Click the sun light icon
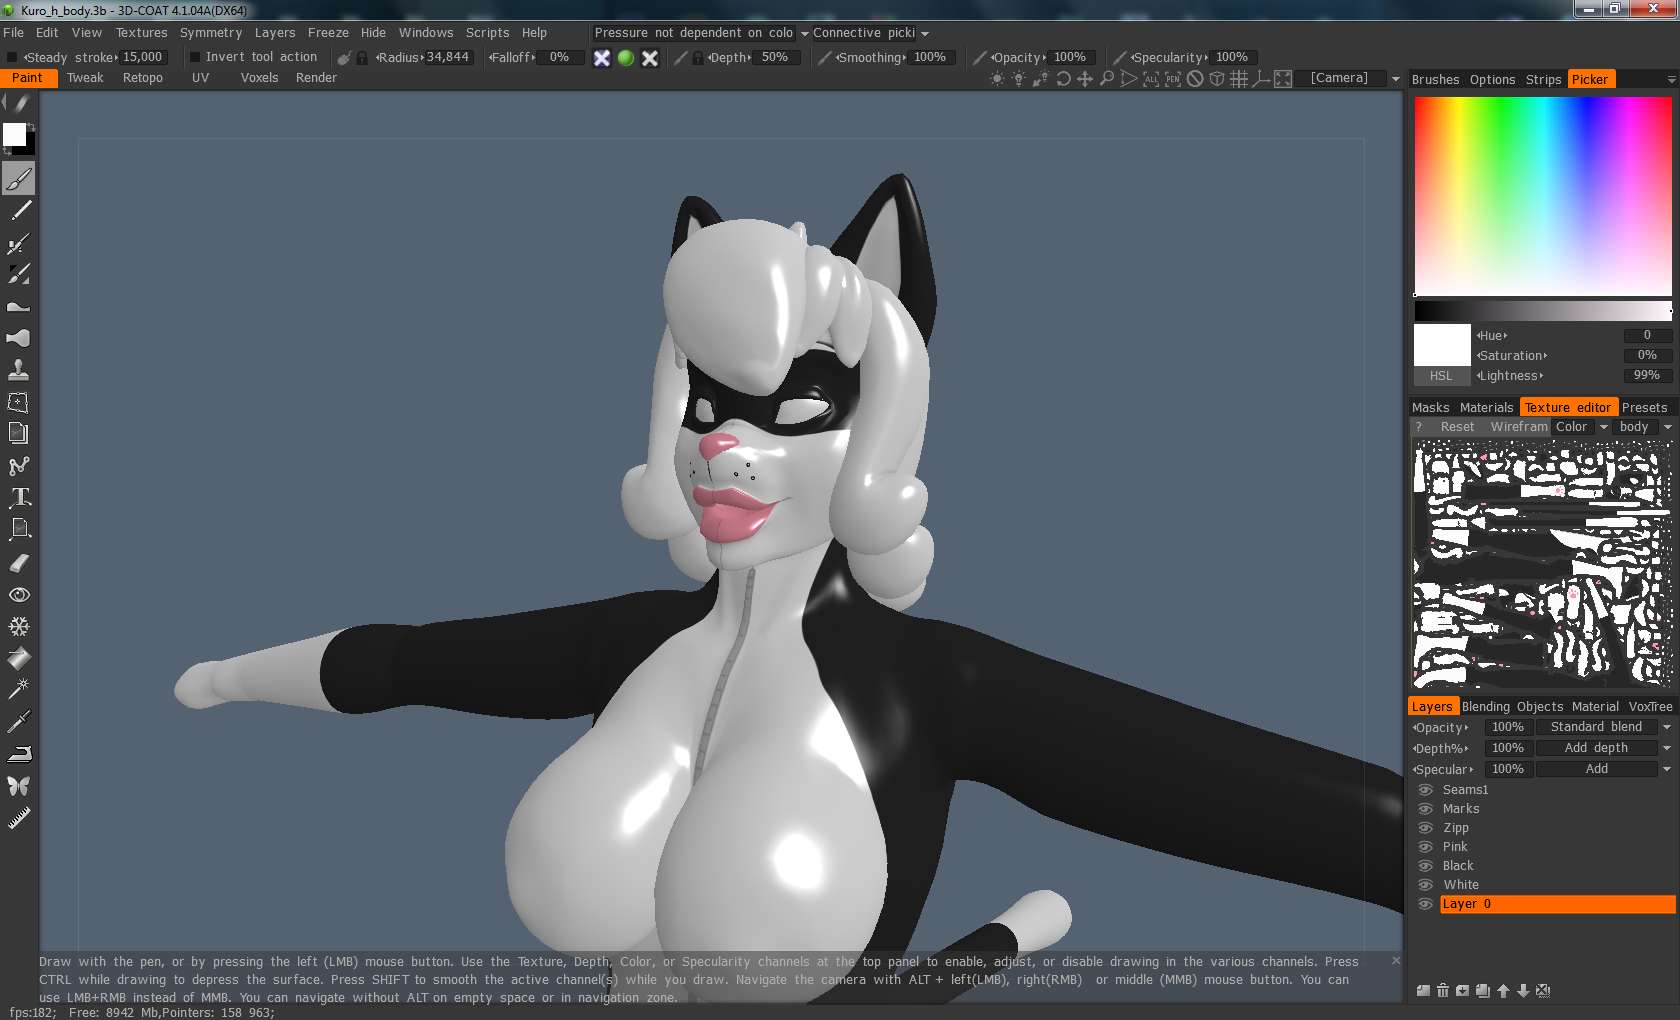Screen dimensions: 1680x1020 click(997, 79)
